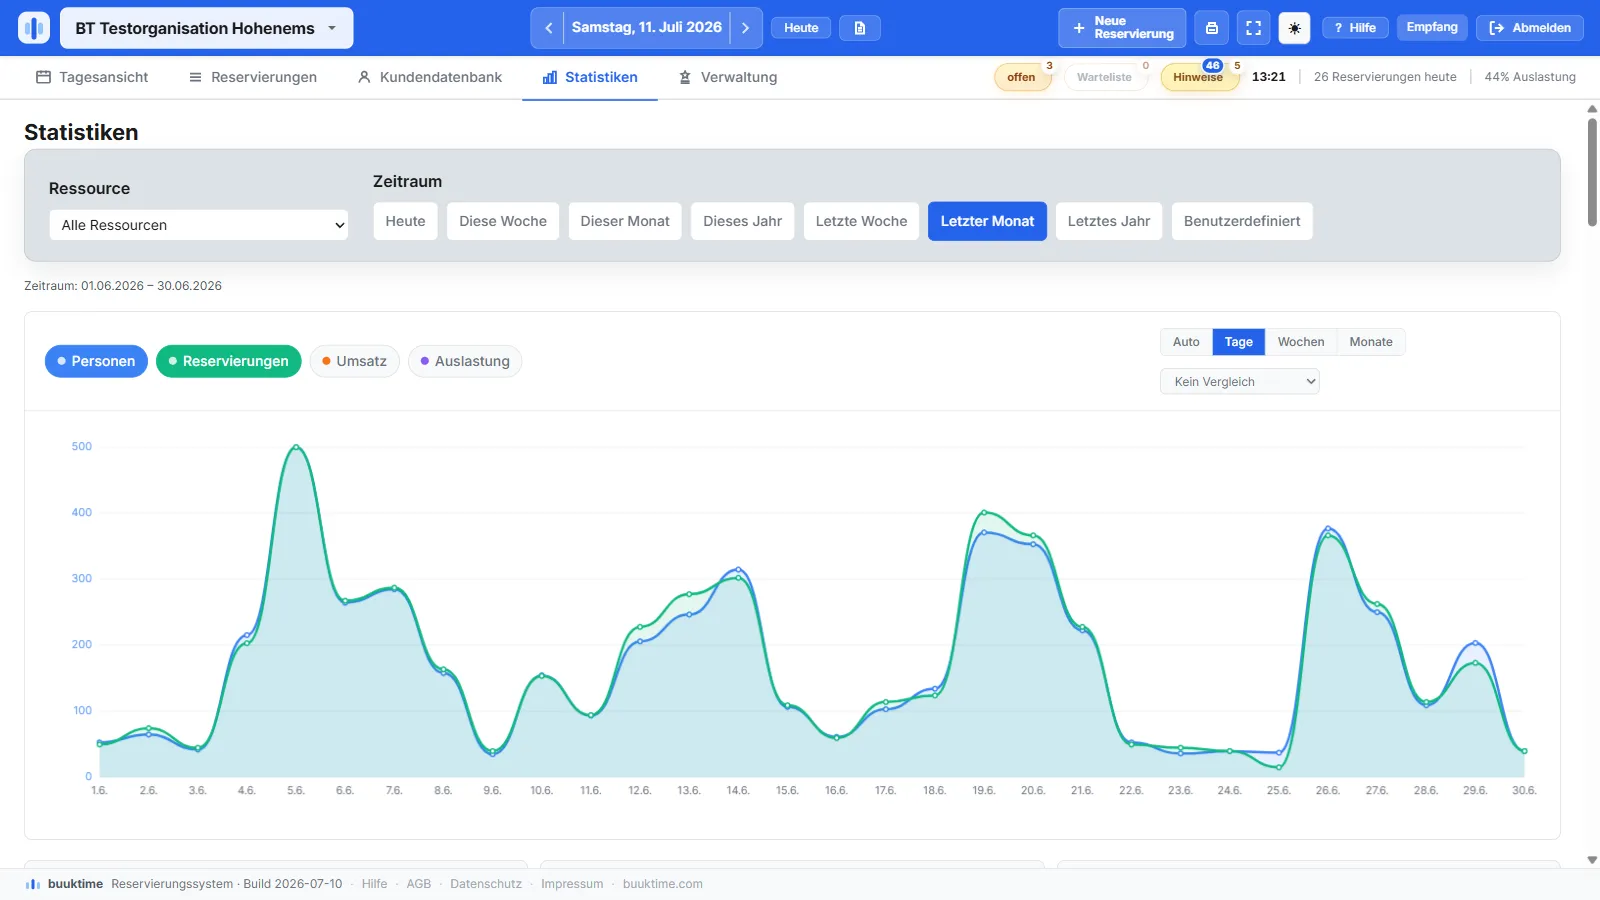Click the print icon button
This screenshot has width=1600, height=900.
tap(1212, 28)
